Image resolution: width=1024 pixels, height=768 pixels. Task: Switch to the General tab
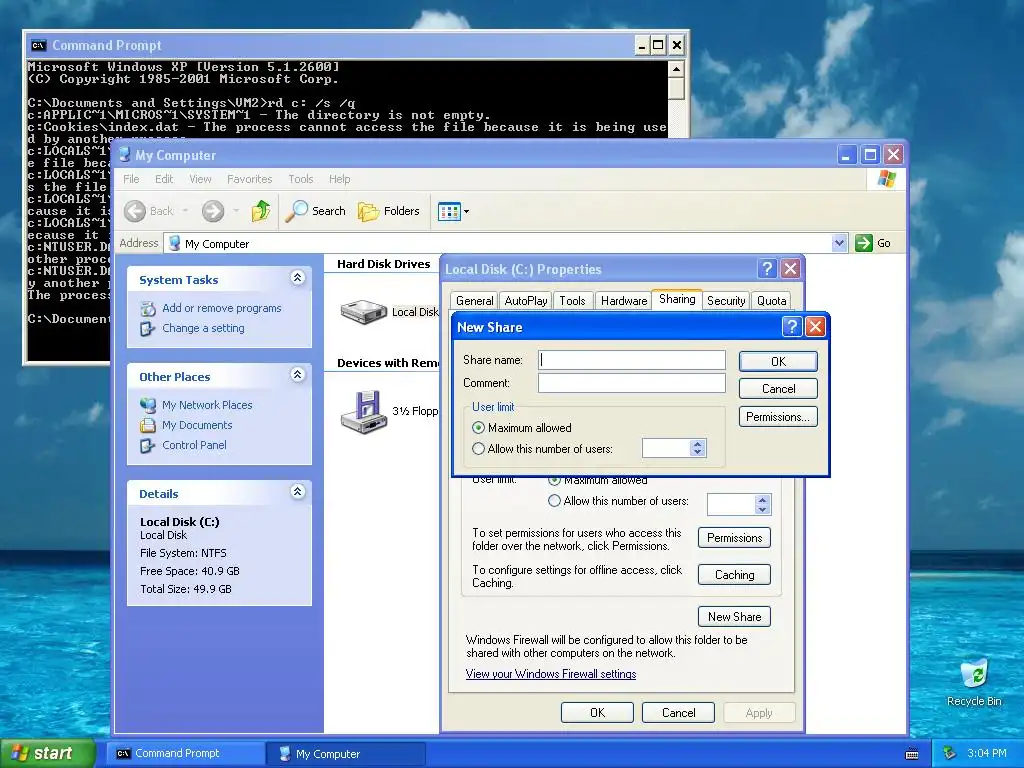474,300
